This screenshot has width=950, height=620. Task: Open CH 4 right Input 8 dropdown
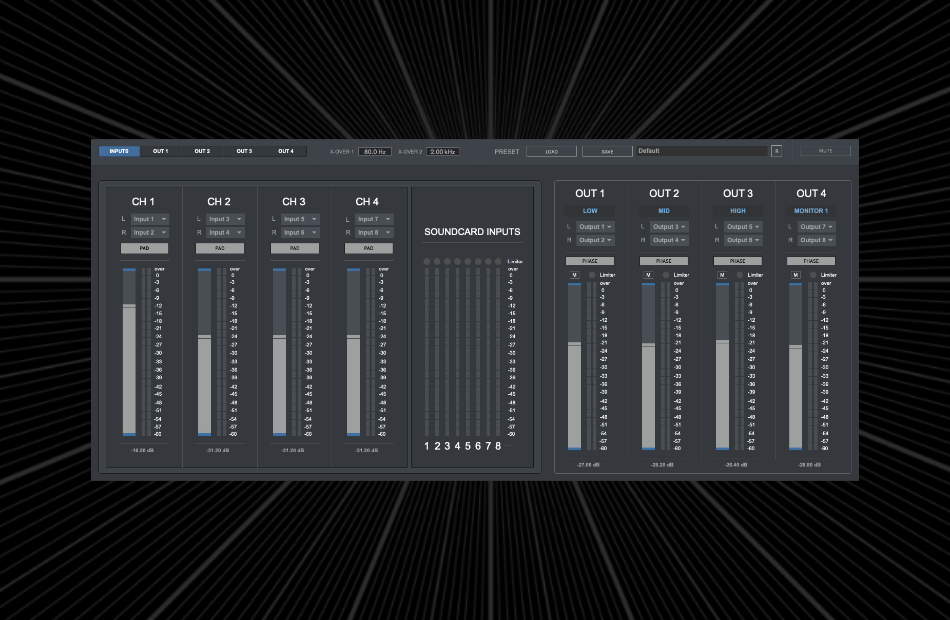pos(374,232)
